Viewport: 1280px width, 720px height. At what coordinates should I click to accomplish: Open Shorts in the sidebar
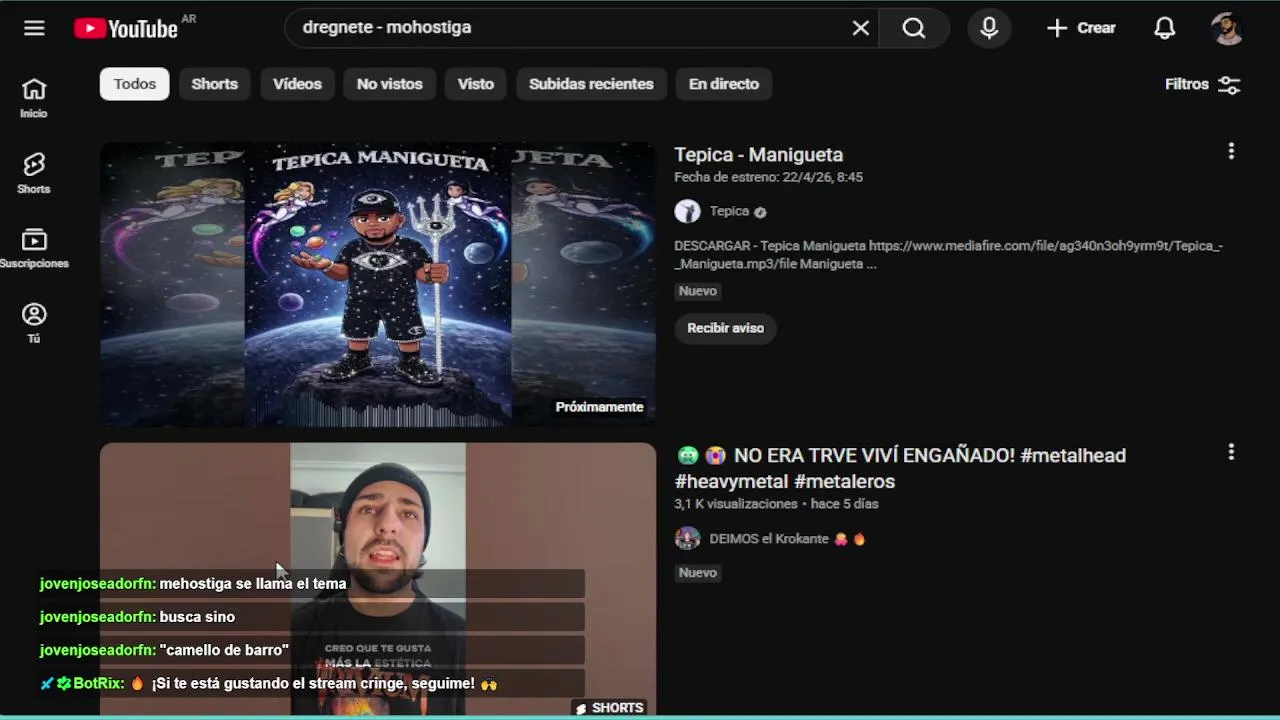point(34,173)
